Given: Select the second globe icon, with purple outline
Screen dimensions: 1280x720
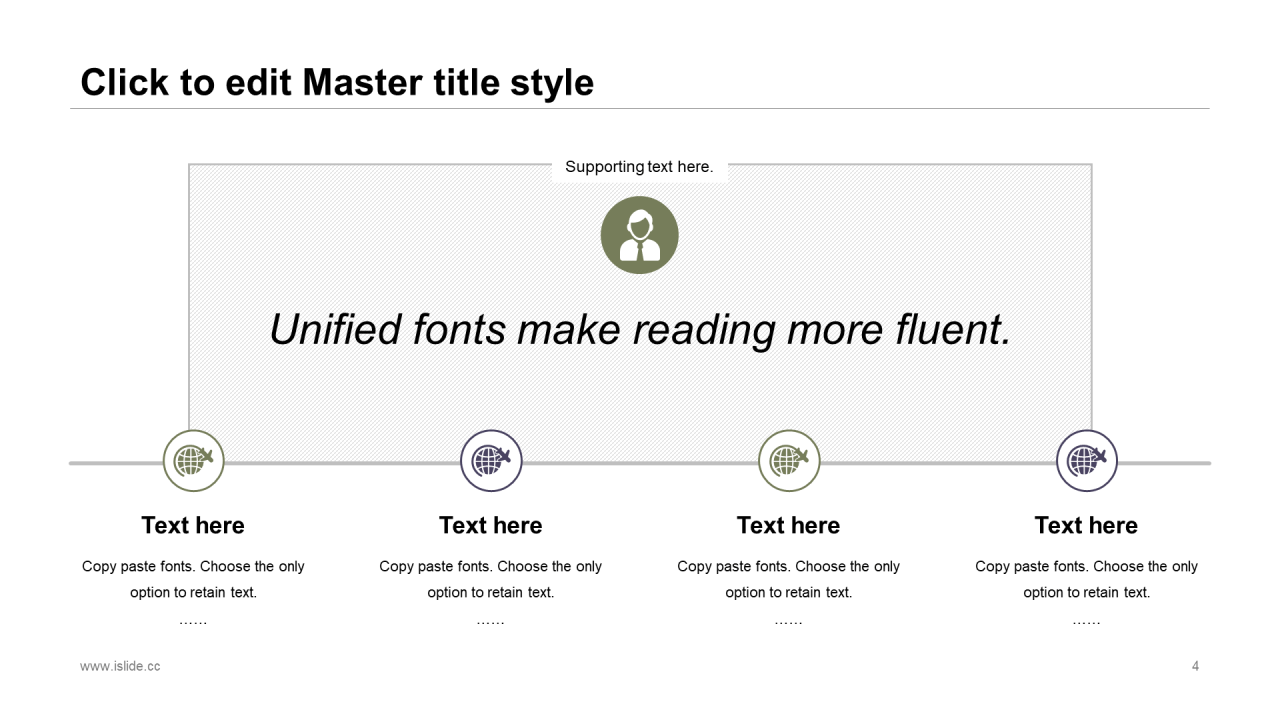Looking at the screenshot, I should coord(491,461).
